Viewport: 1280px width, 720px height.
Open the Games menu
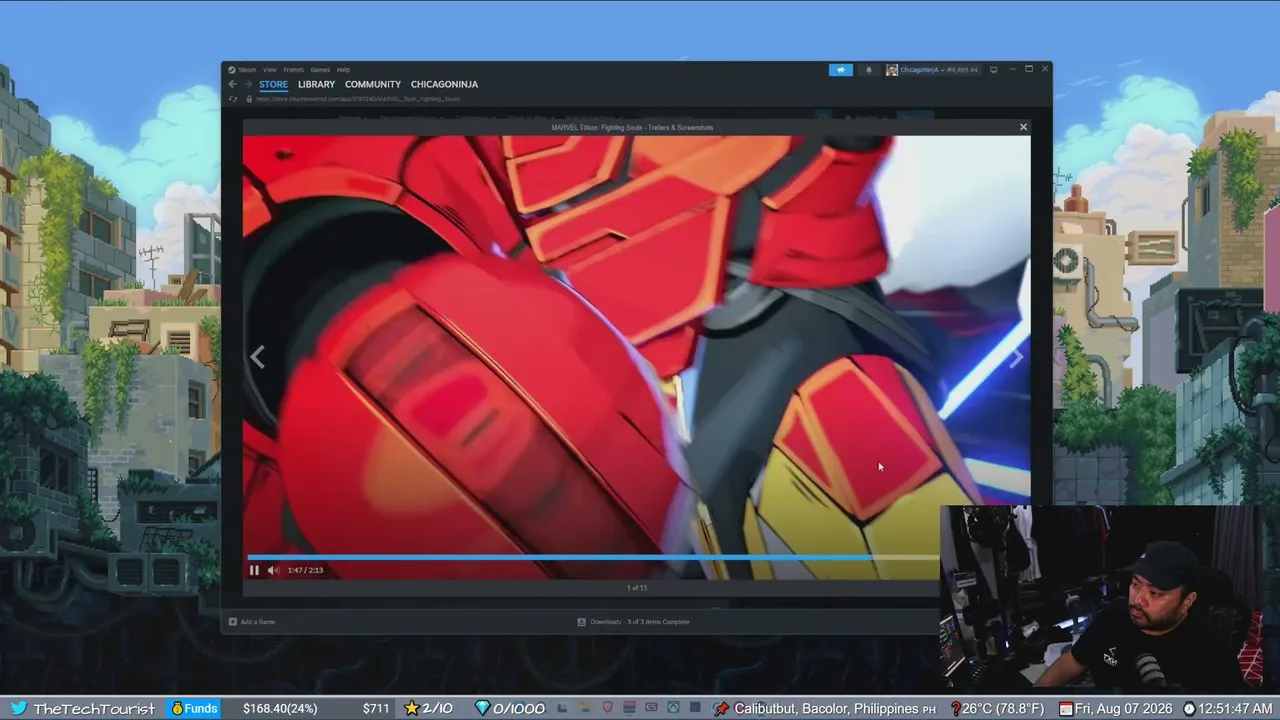point(320,70)
